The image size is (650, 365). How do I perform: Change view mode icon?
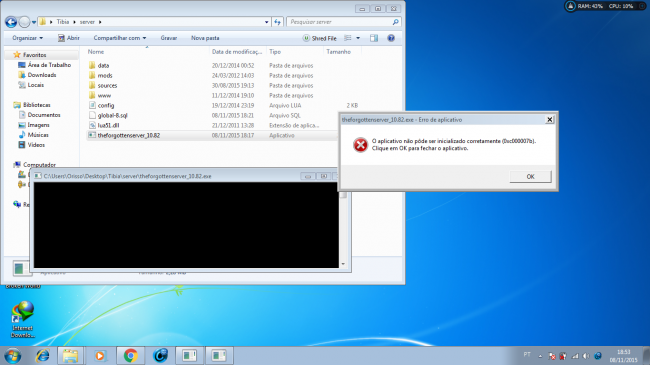[348, 38]
